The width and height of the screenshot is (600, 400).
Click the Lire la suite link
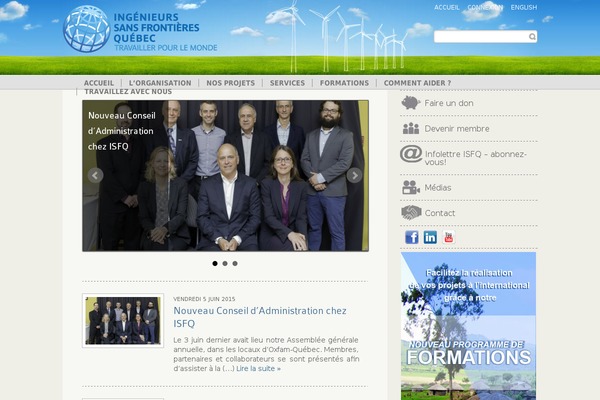(x=258, y=368)
